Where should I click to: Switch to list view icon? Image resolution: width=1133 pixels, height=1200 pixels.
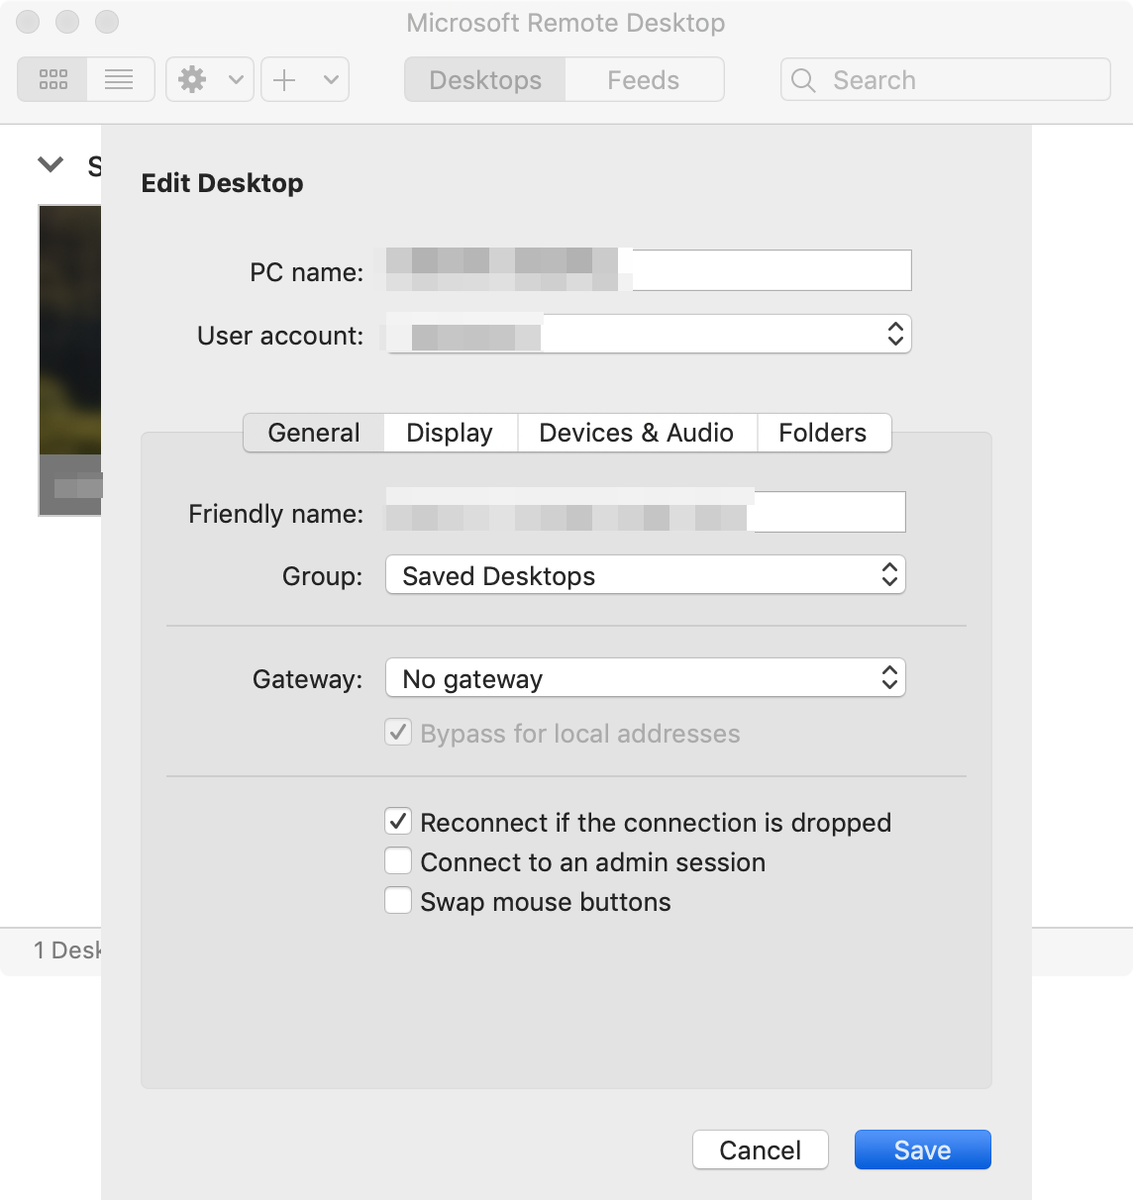120,80
